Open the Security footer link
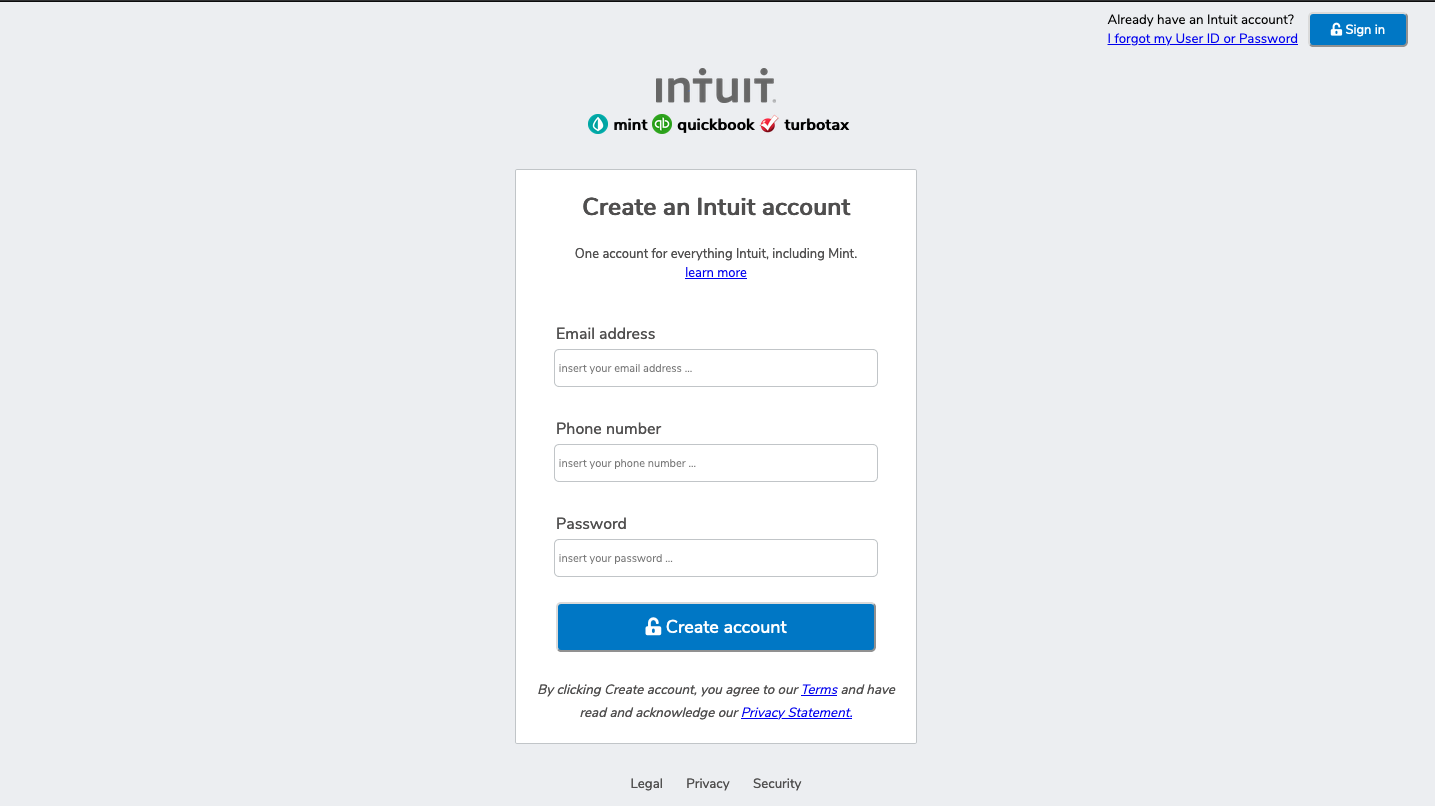The image size is (1435, 806). (777, 783)
